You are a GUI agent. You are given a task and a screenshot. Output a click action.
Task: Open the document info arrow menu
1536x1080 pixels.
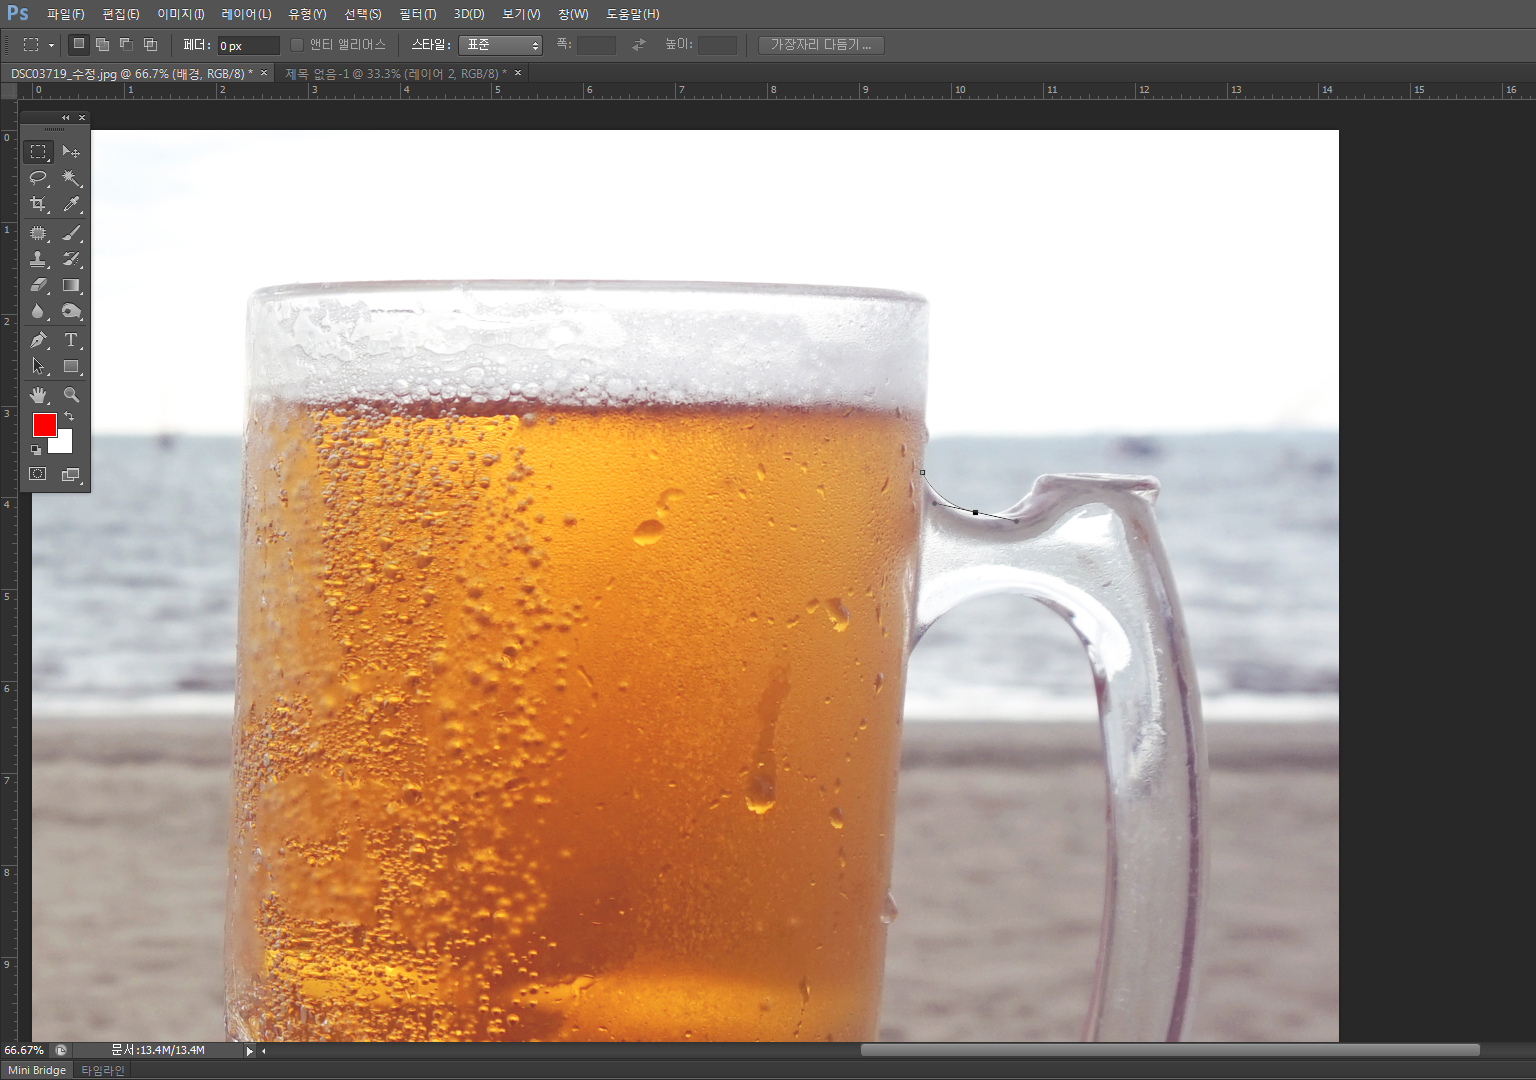coord(249,1050)
